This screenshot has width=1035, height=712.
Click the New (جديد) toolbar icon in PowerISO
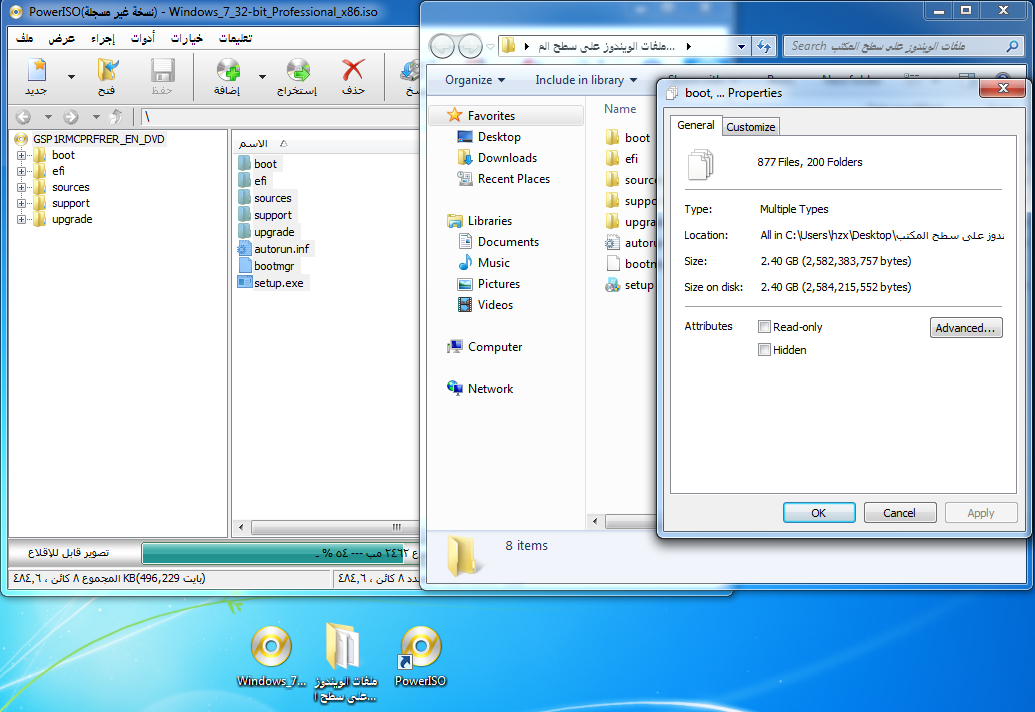coord(36,77)
